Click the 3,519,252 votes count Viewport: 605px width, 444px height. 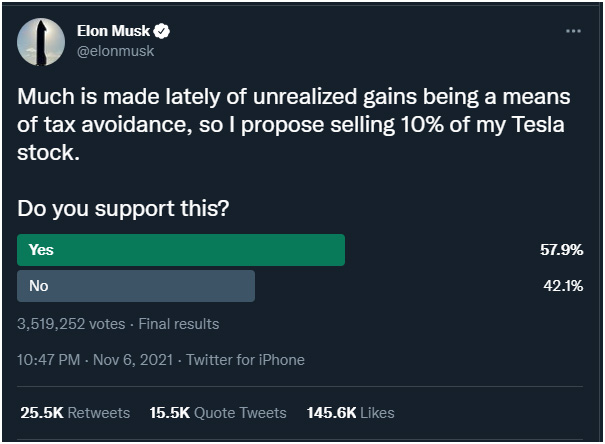pos(71,324)
